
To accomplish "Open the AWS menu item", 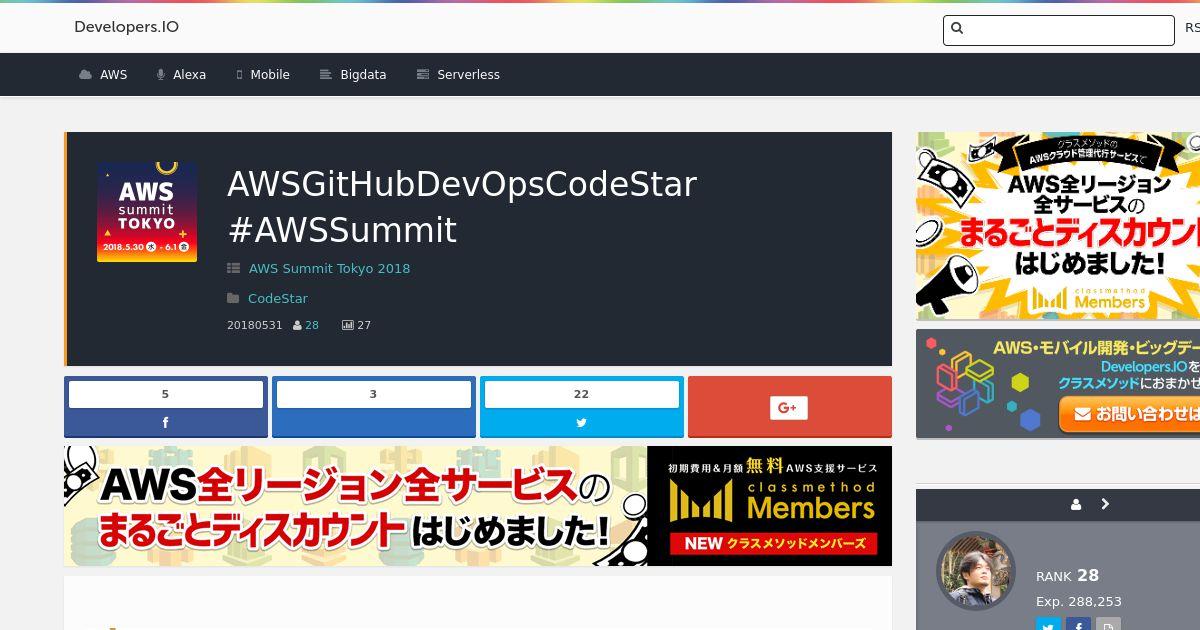I will 103,75.
